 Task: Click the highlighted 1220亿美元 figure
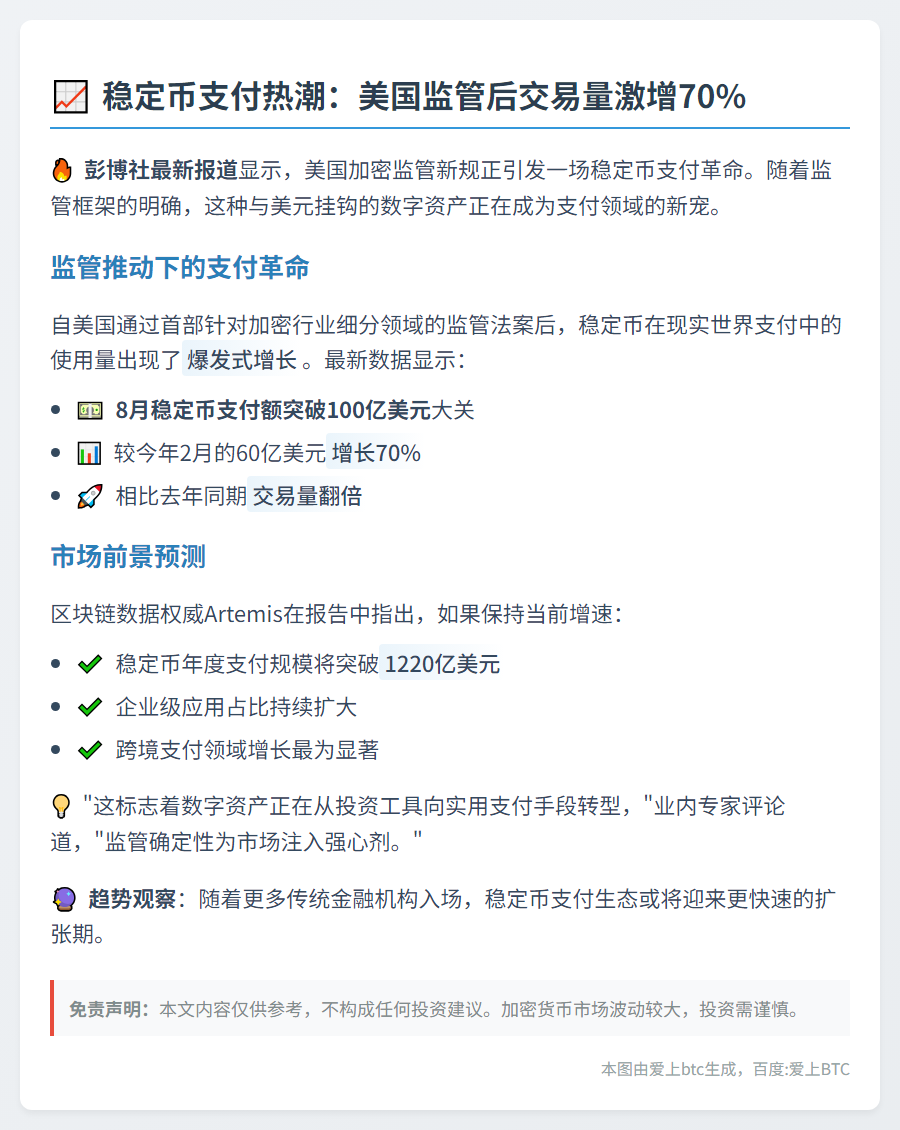pyautogui.click(x=442, y=664)
